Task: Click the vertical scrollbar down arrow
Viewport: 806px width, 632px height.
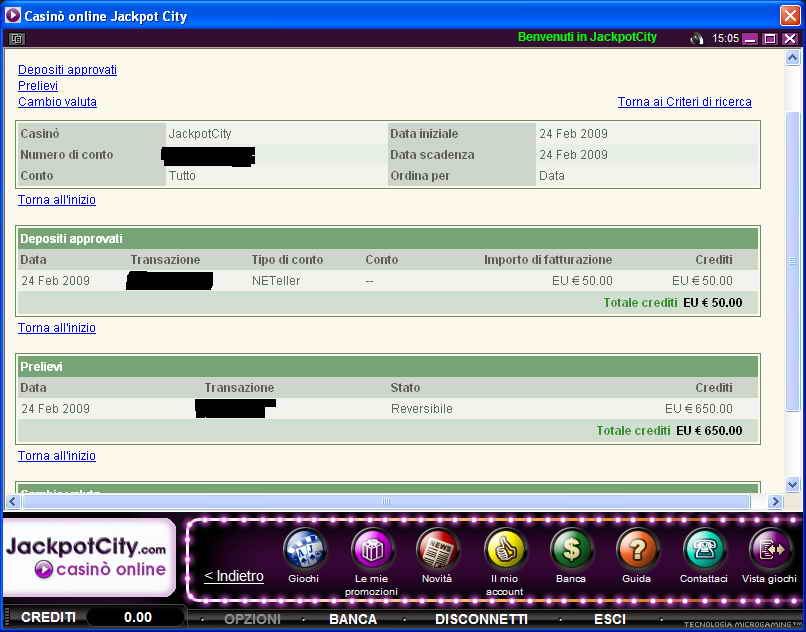Action: pyautogui.click(x=792, y=484)
